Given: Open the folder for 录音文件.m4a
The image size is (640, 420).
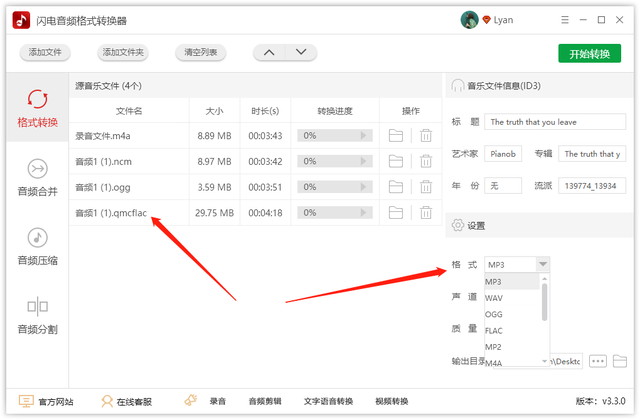Looking at the screenshot, I should pos(396,136).
